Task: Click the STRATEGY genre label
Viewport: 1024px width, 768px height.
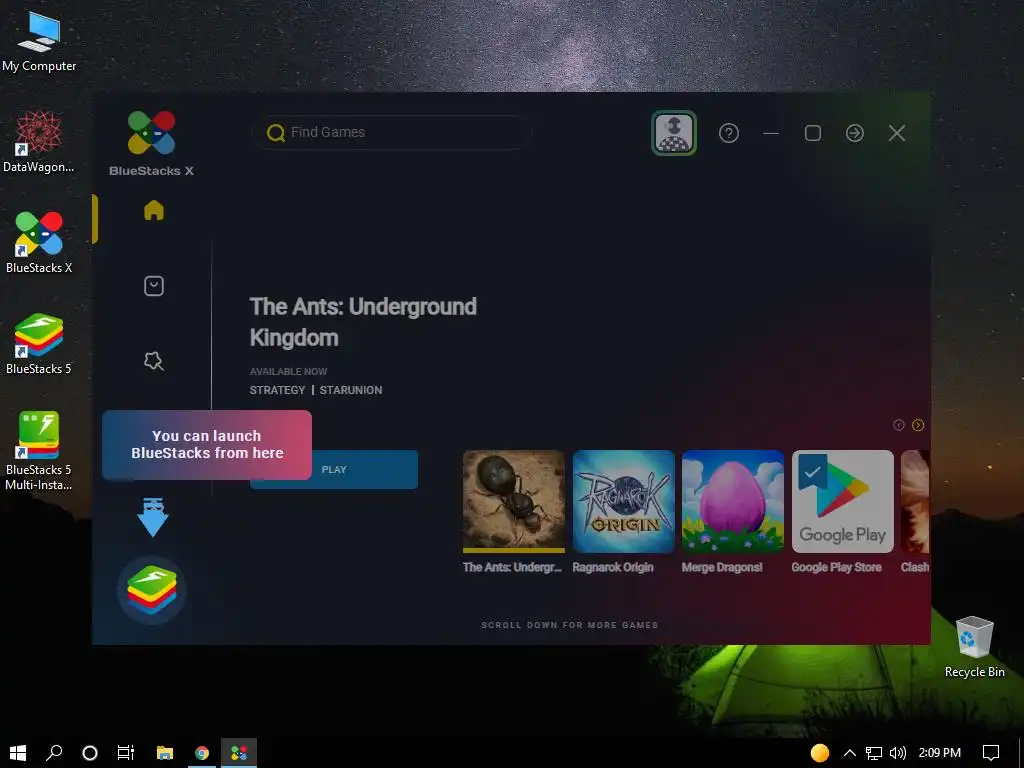Action: tap(278, 390)
